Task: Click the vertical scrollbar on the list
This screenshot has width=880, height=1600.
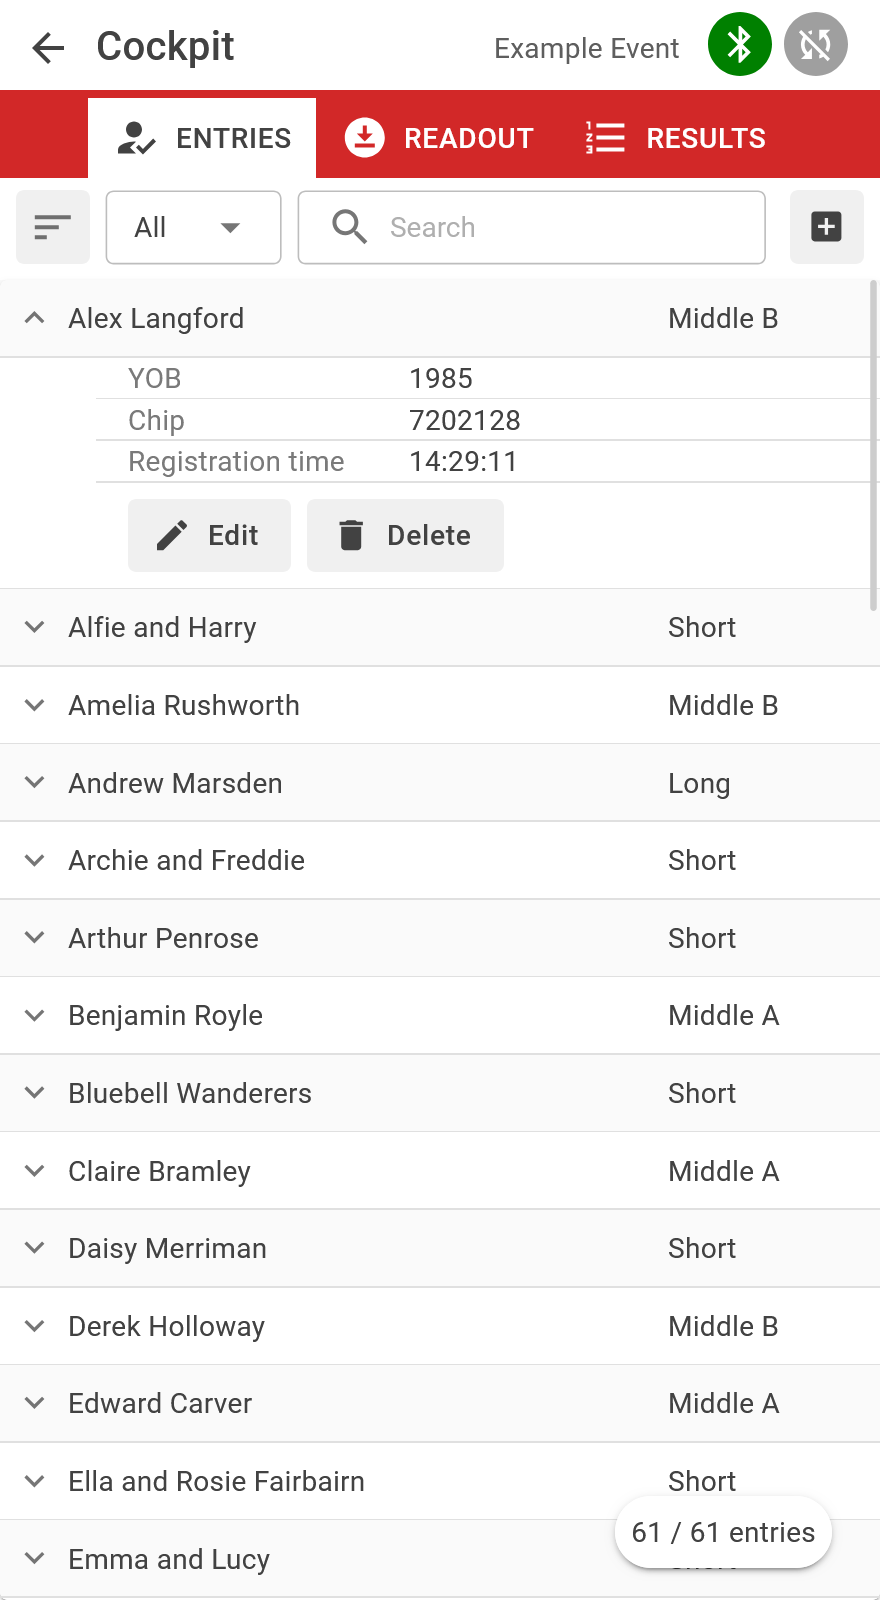Action: 874,445
